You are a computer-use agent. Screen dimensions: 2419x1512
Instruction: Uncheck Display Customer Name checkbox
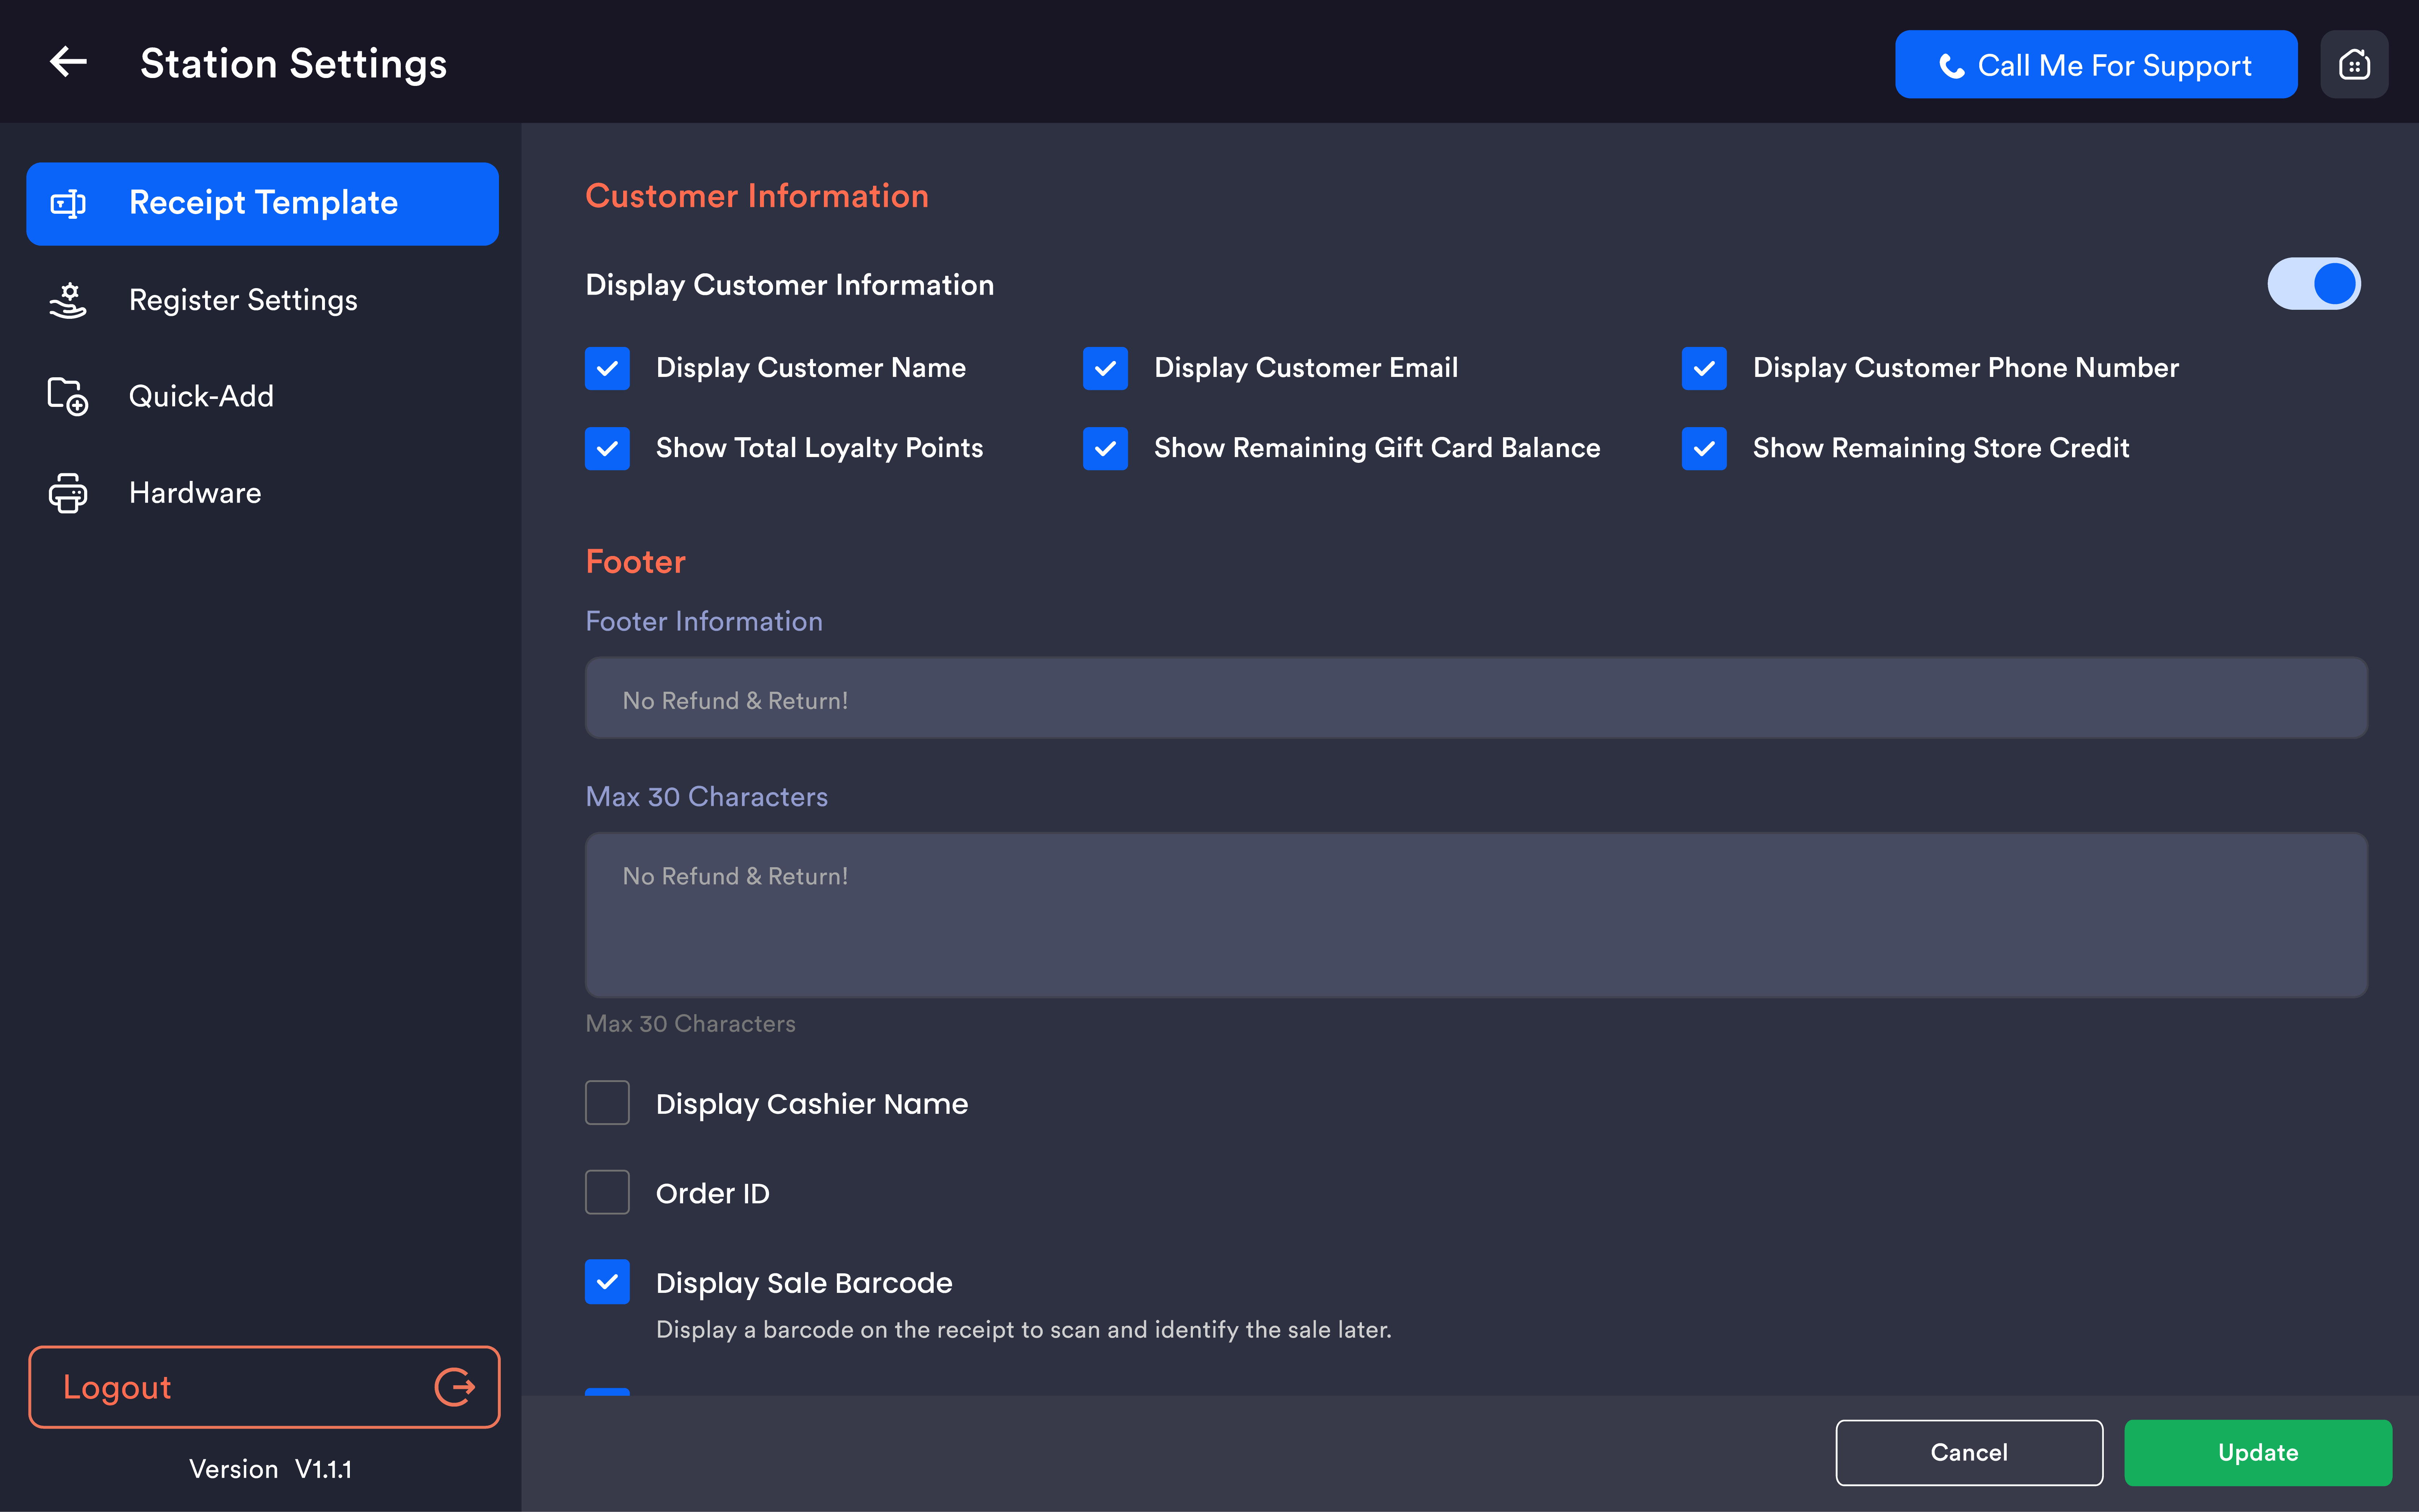coord(607,368)
